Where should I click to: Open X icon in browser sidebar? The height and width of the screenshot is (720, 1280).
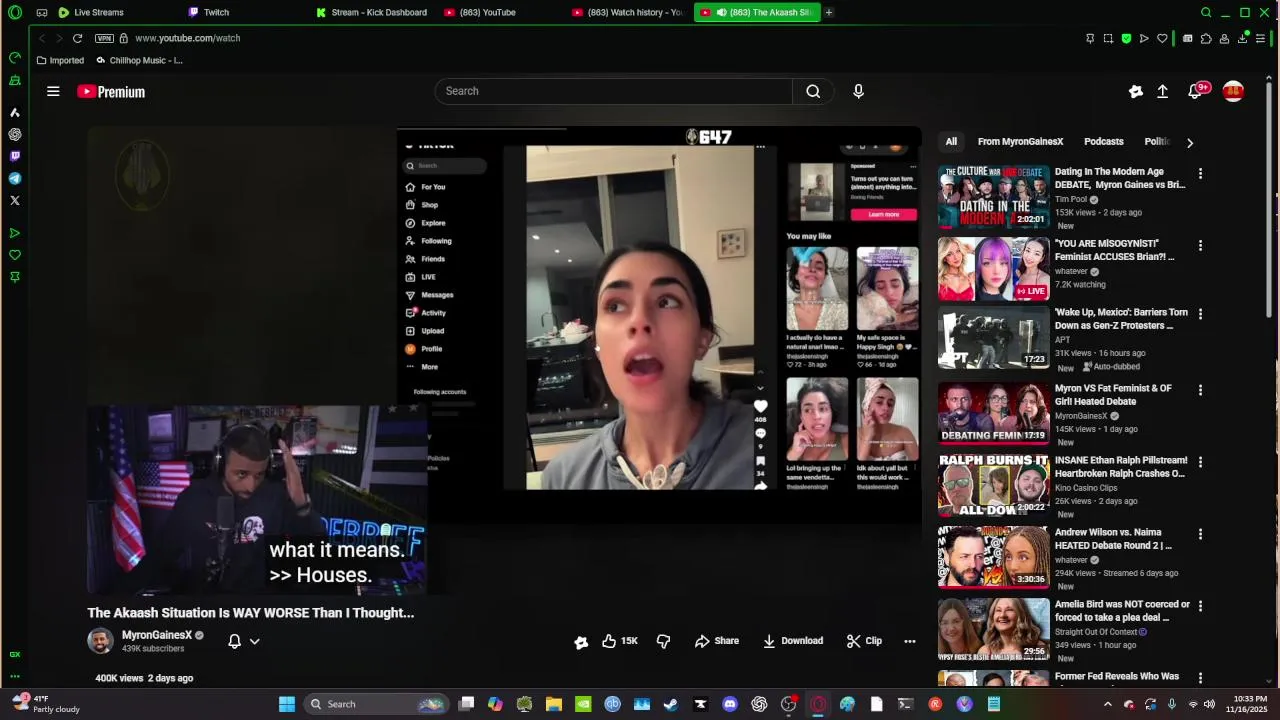(x=15, y=200)
